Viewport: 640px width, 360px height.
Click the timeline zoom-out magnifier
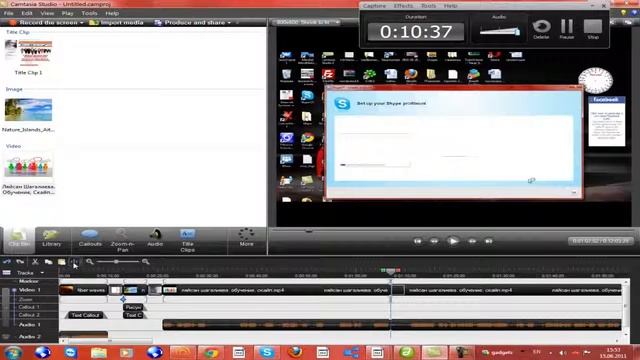90,262
